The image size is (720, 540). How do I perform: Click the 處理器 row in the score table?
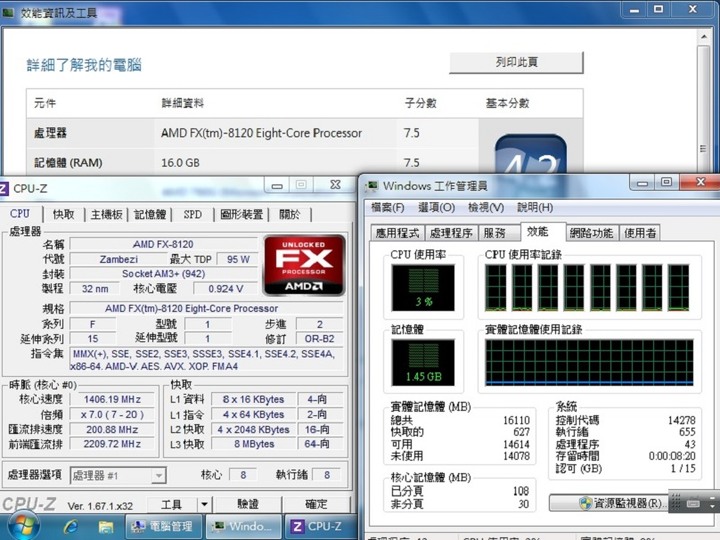(253, 133)
